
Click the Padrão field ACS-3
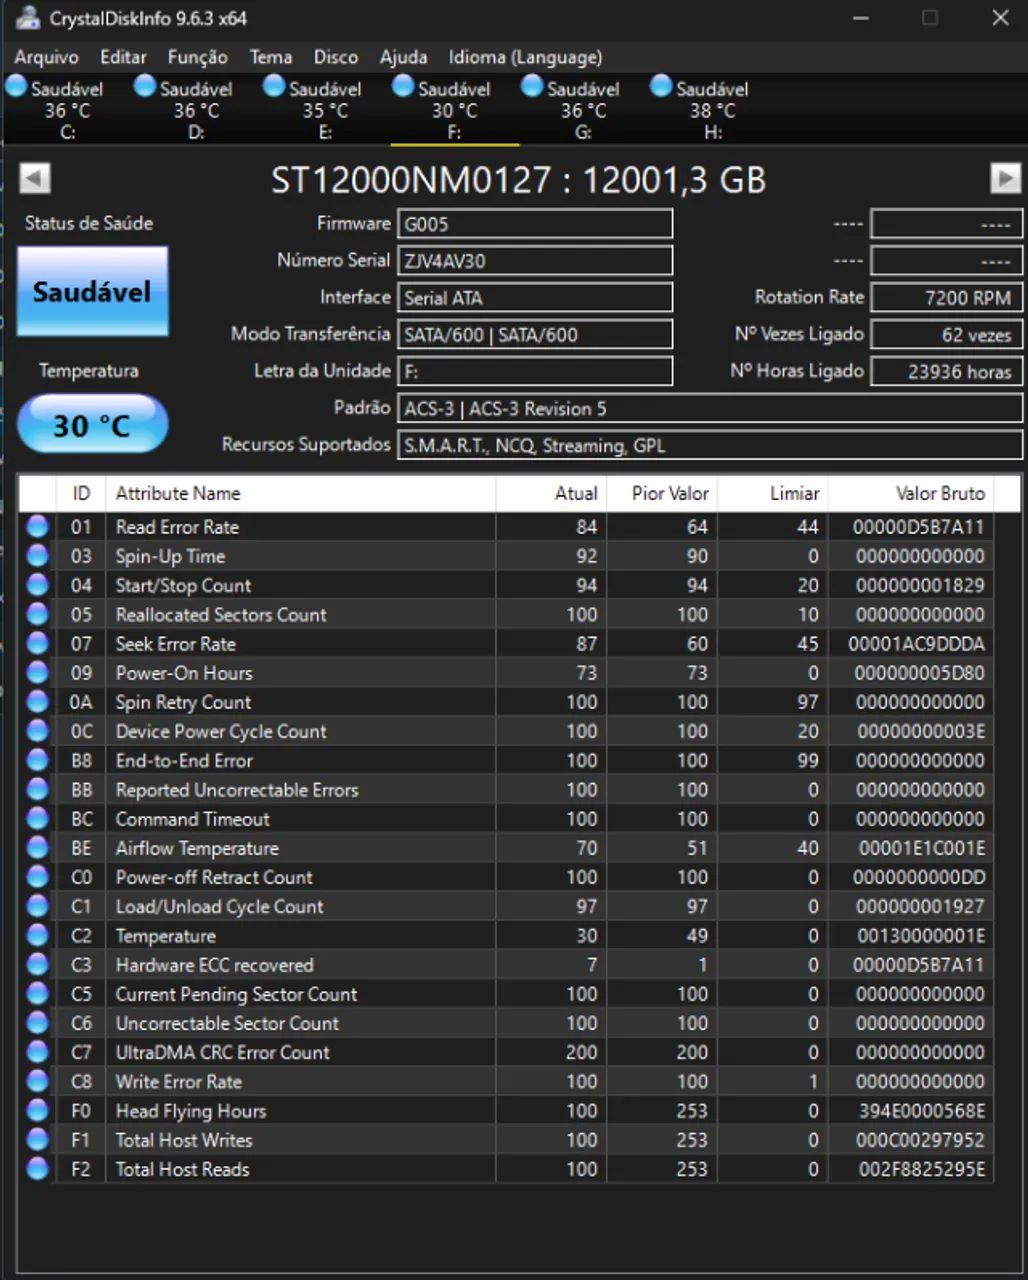[x=710, y=408]
